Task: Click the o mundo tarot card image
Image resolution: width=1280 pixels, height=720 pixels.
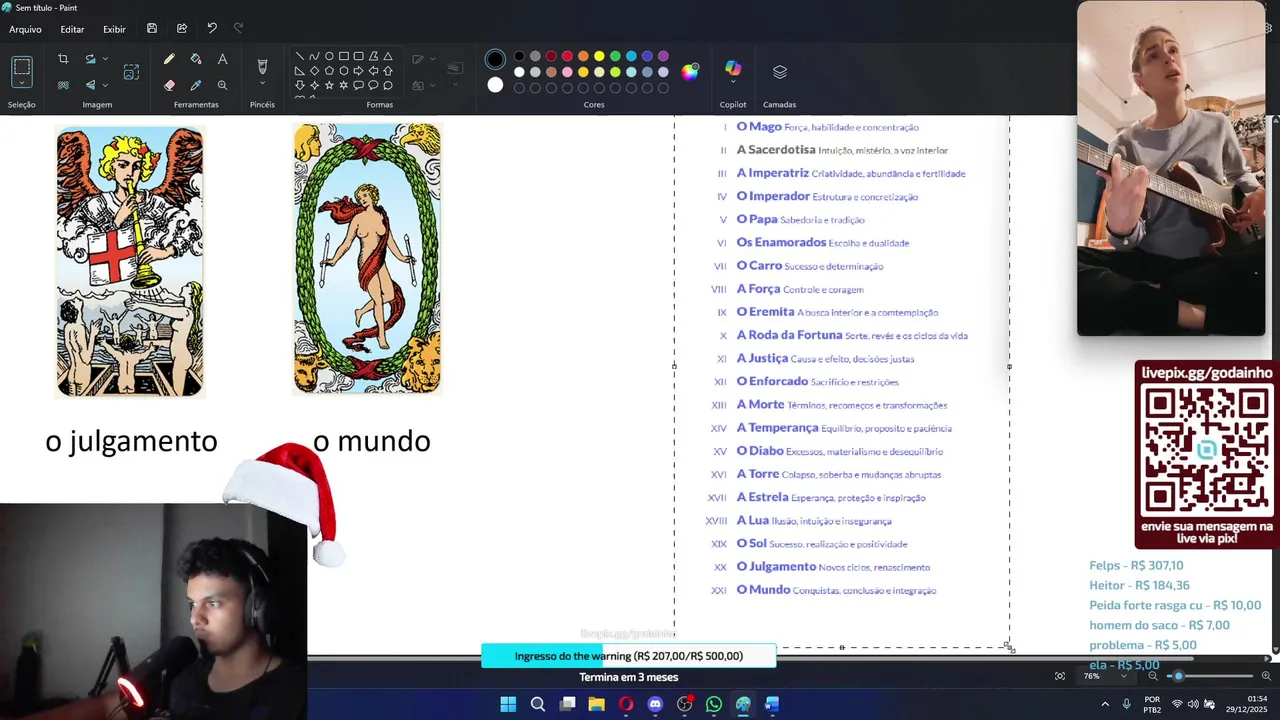Action: click(367, 259)
